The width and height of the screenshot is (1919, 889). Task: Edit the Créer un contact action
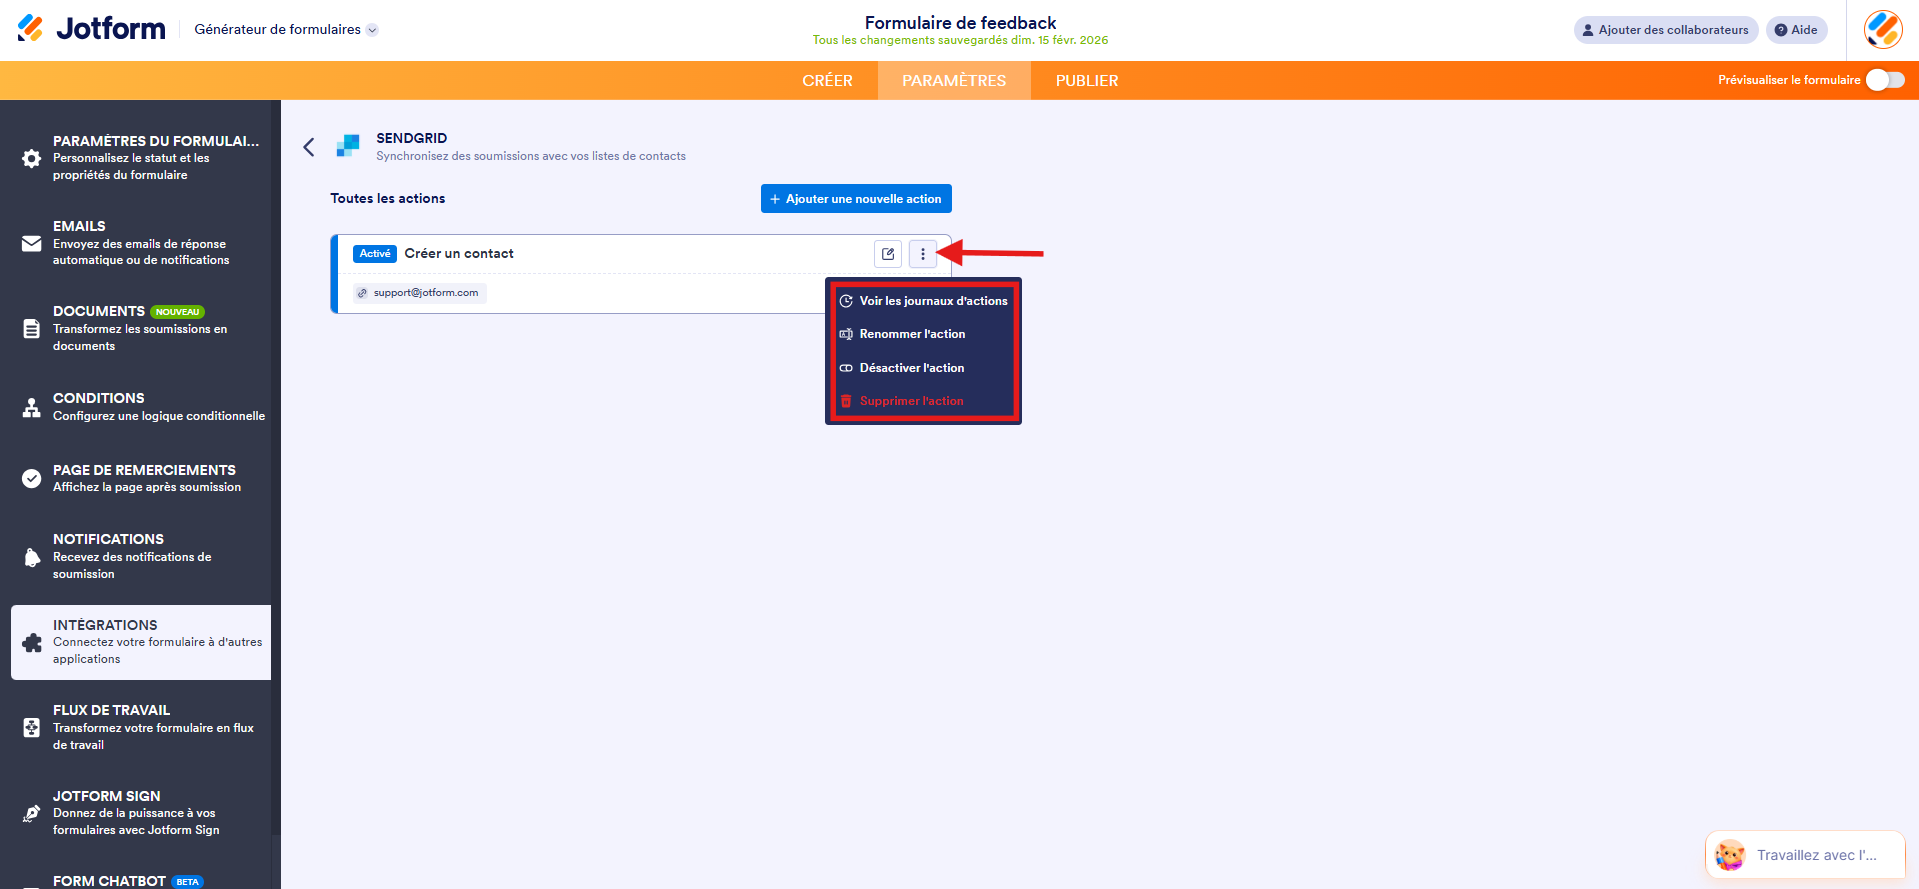click(x=888, y=254)
